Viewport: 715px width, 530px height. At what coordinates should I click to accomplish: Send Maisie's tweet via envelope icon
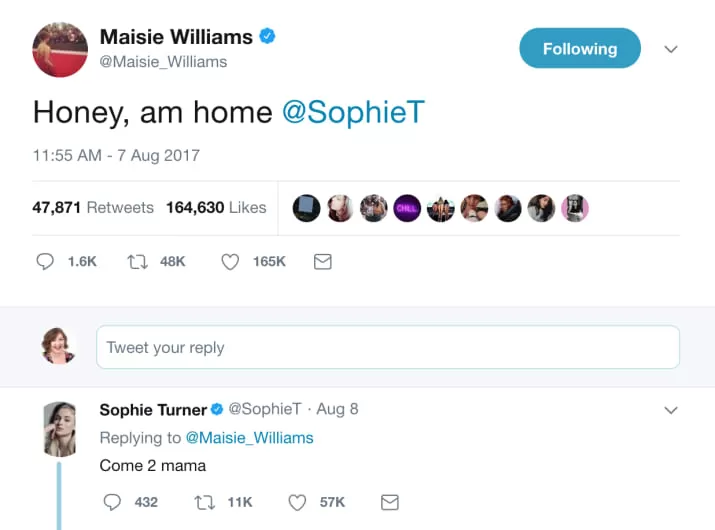coord(323,262)
